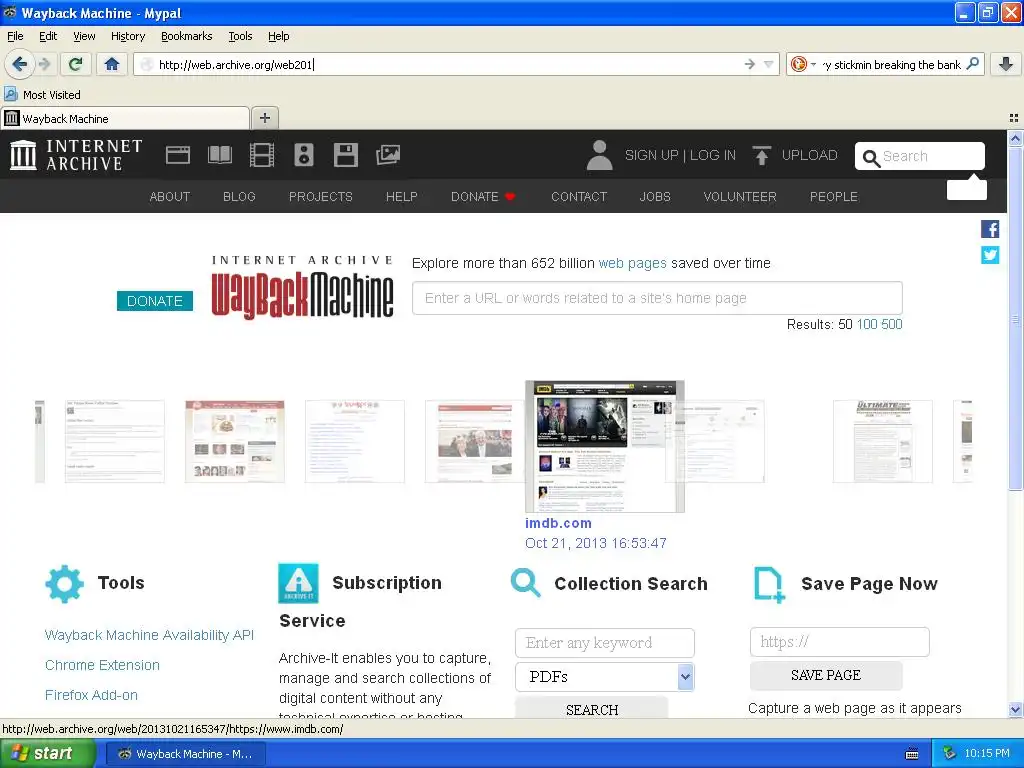Select the Wayback Machine tab
Image resolution: width=1024 pixels, height=768 pixels.
[x=124, y=118]
